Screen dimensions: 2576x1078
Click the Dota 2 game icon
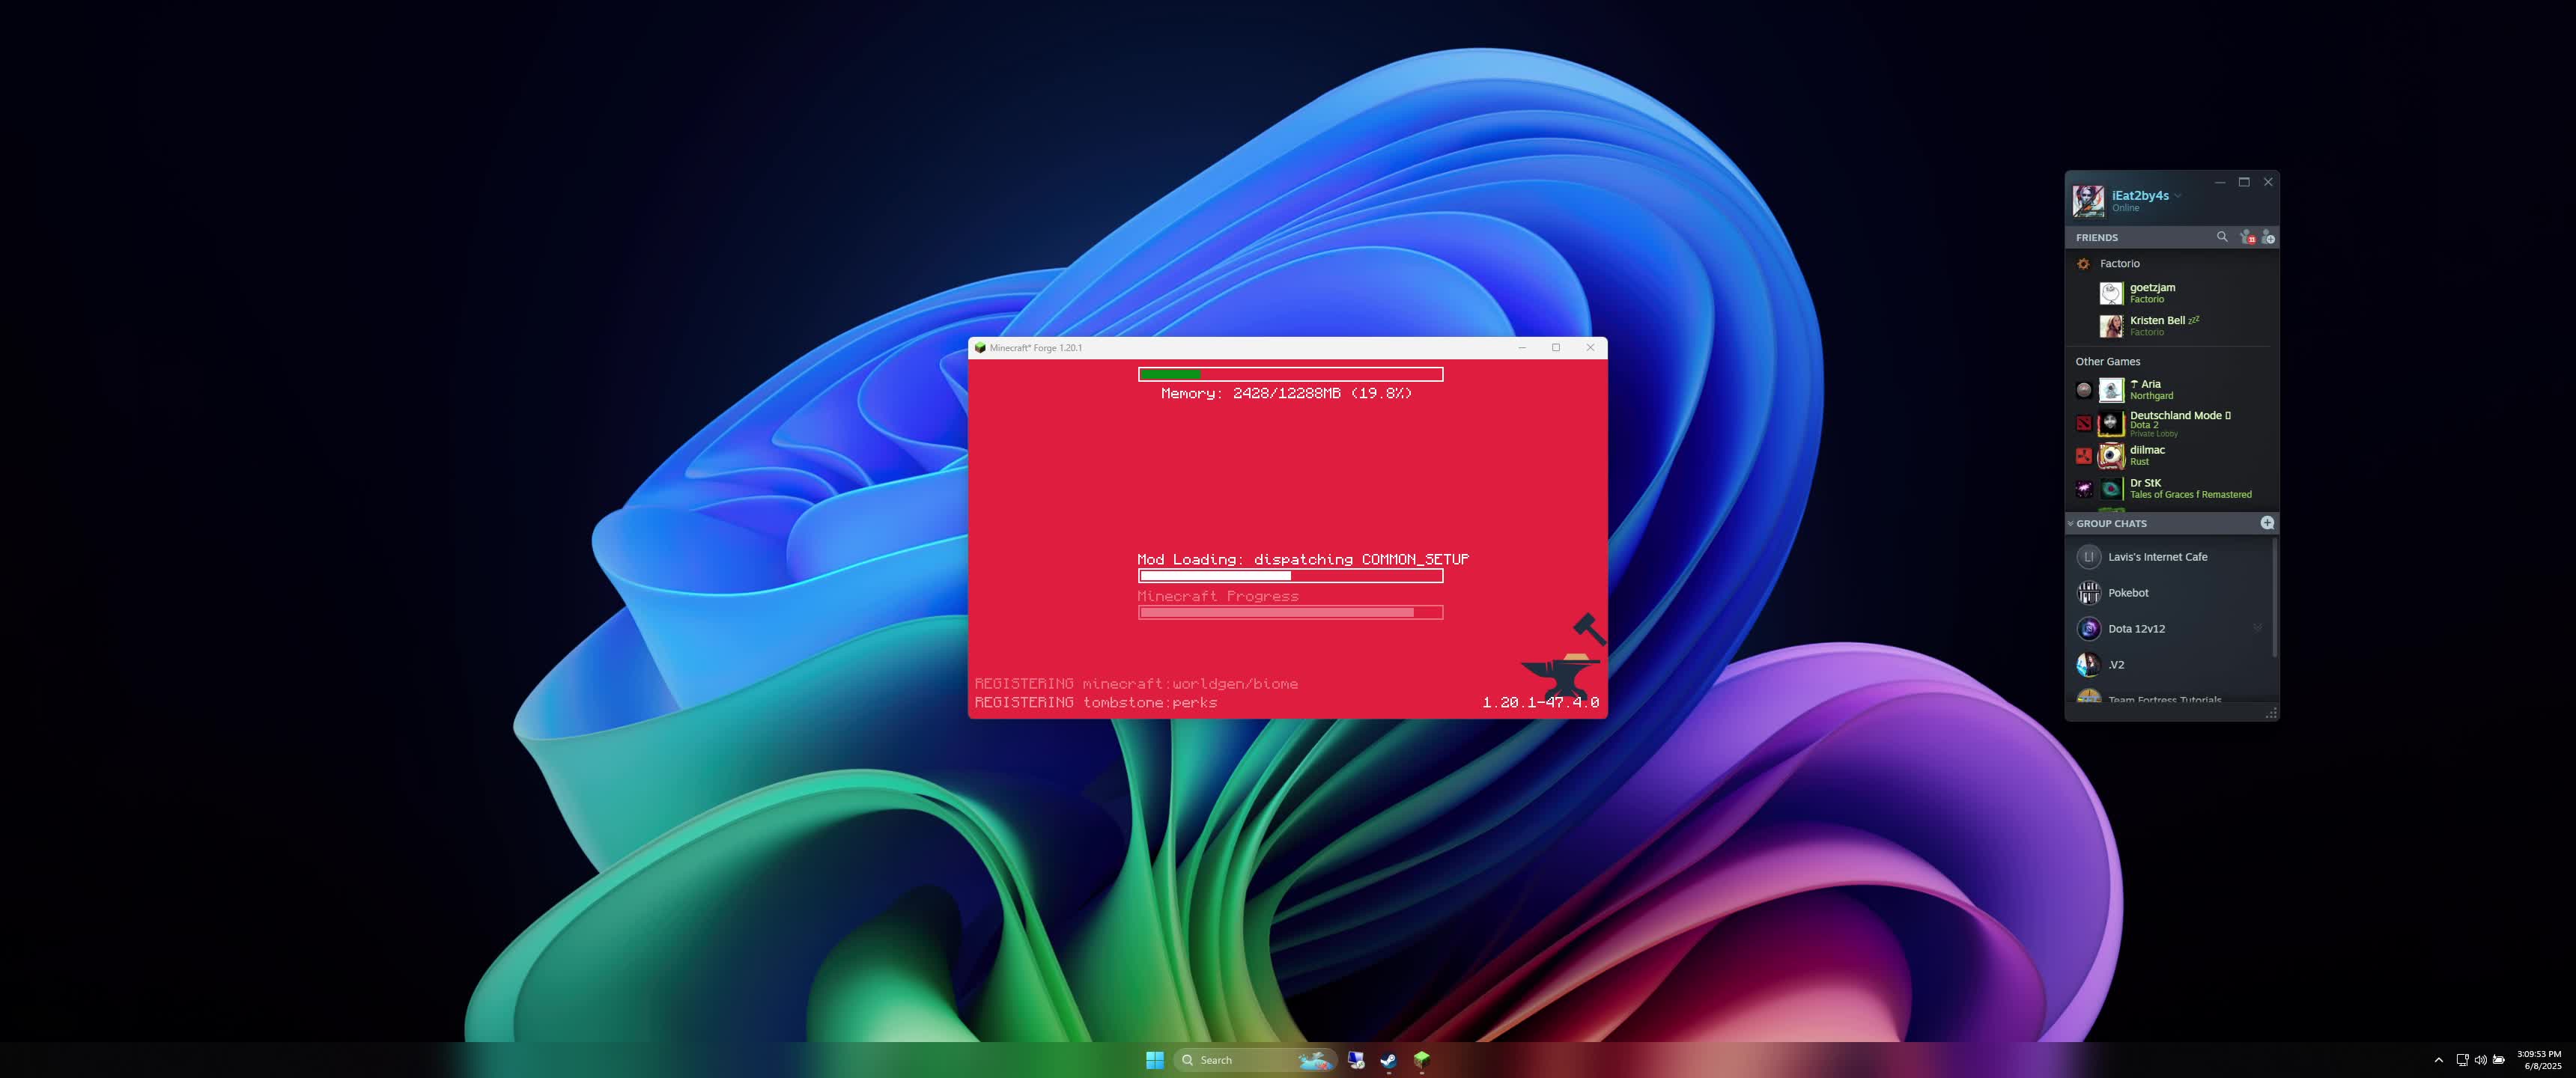point(2084,424)
